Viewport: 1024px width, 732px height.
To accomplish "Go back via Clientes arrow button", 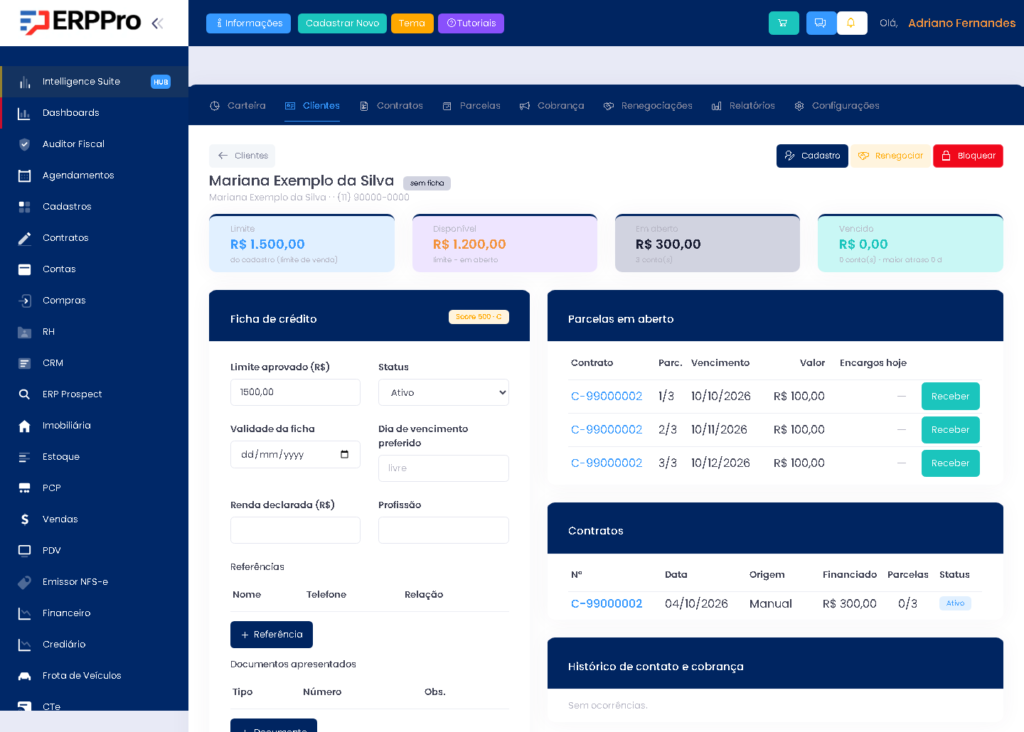I will [x=242, y=155].
